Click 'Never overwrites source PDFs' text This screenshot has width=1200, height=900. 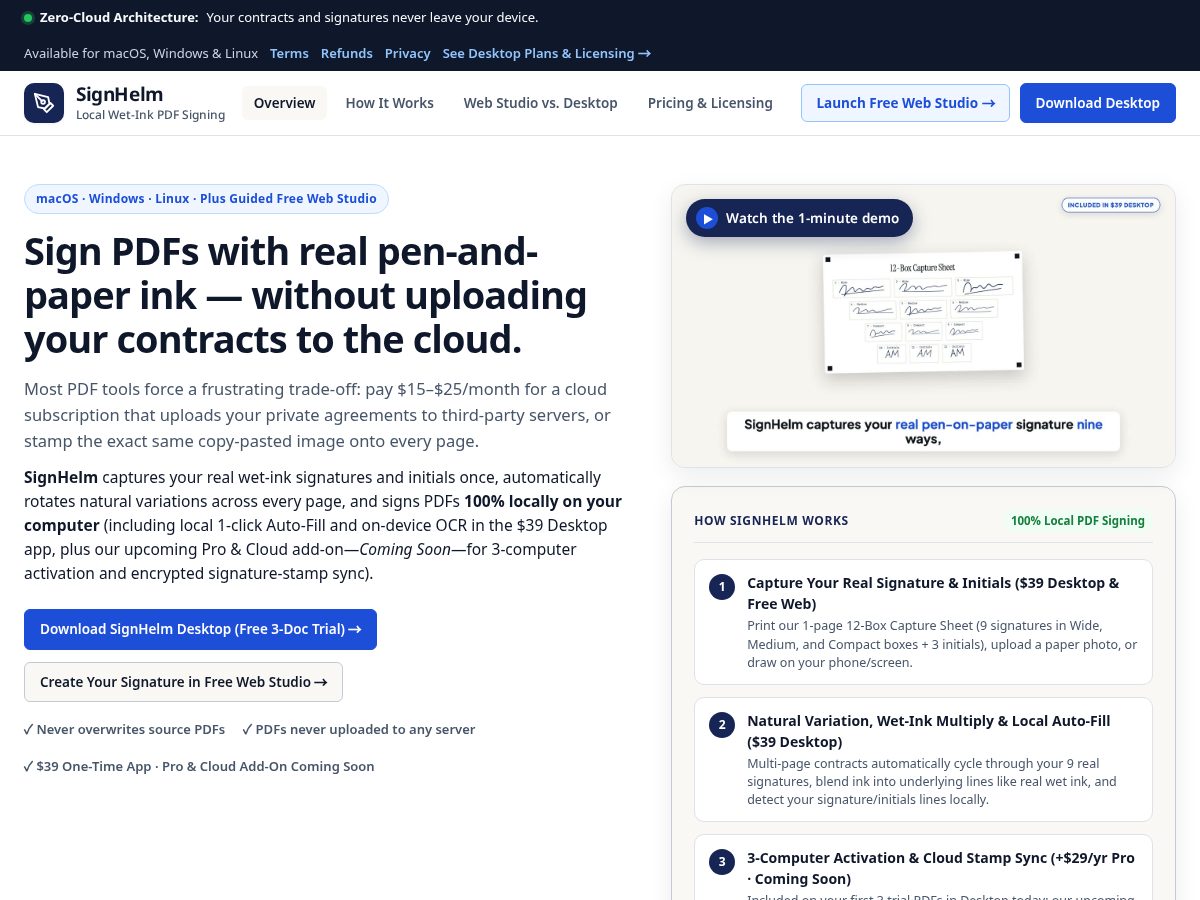tap(125, 730)
